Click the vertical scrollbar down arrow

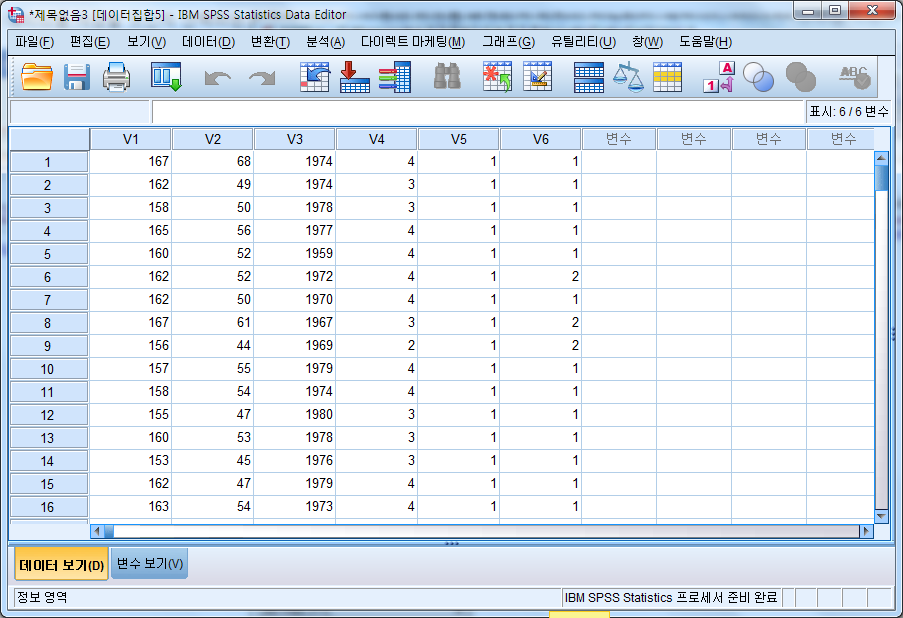coord(881,515)
